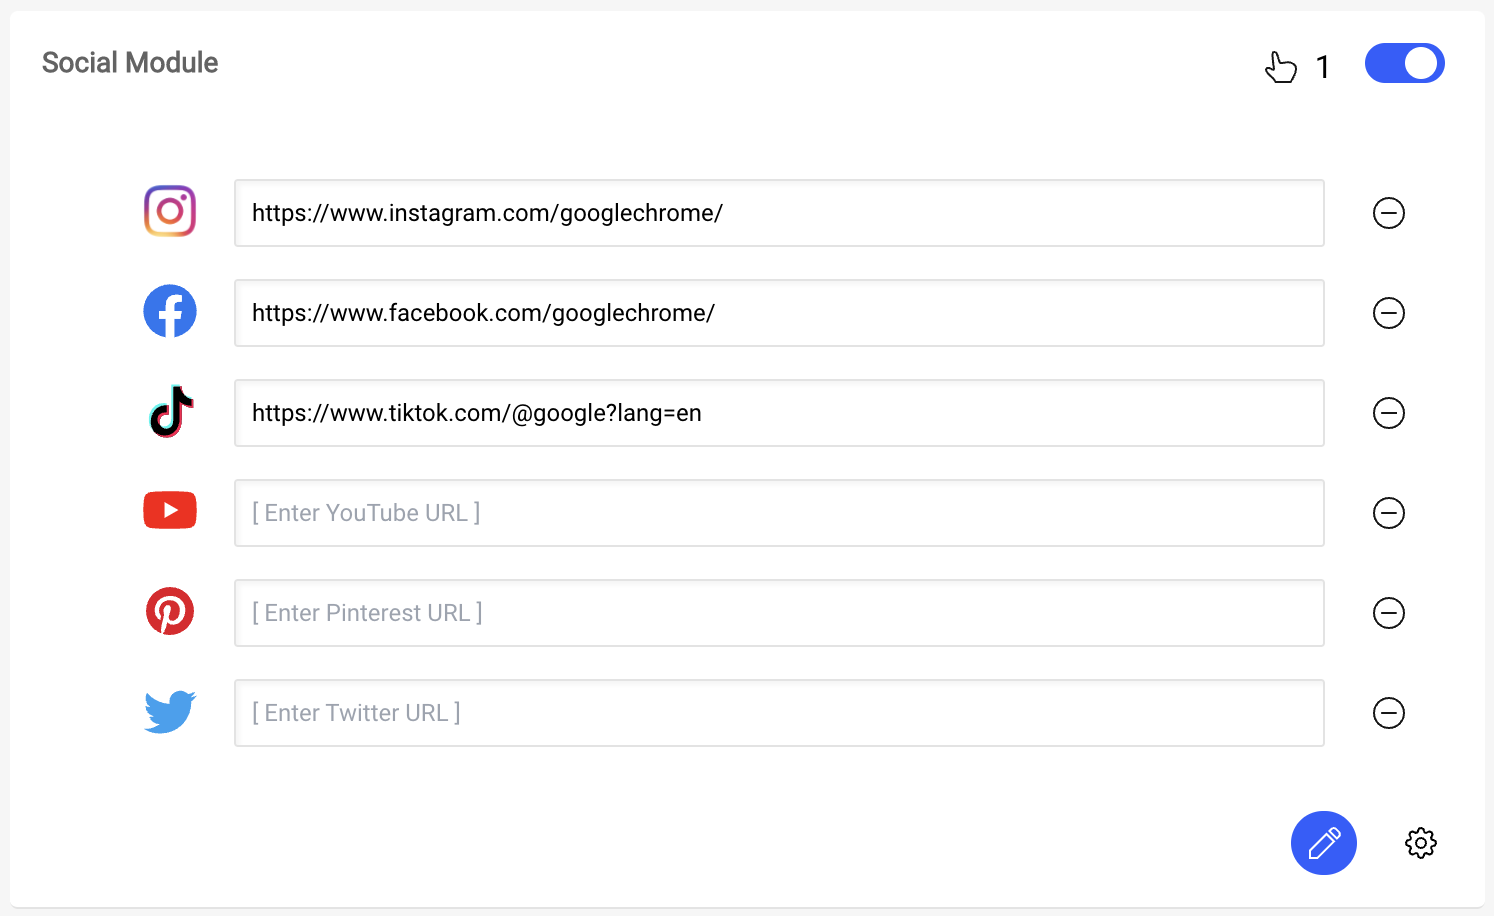The width and height of the screenshot is (1494, 916).
Task: Click the Instagram logo icon
Action: tap(170, 211)
